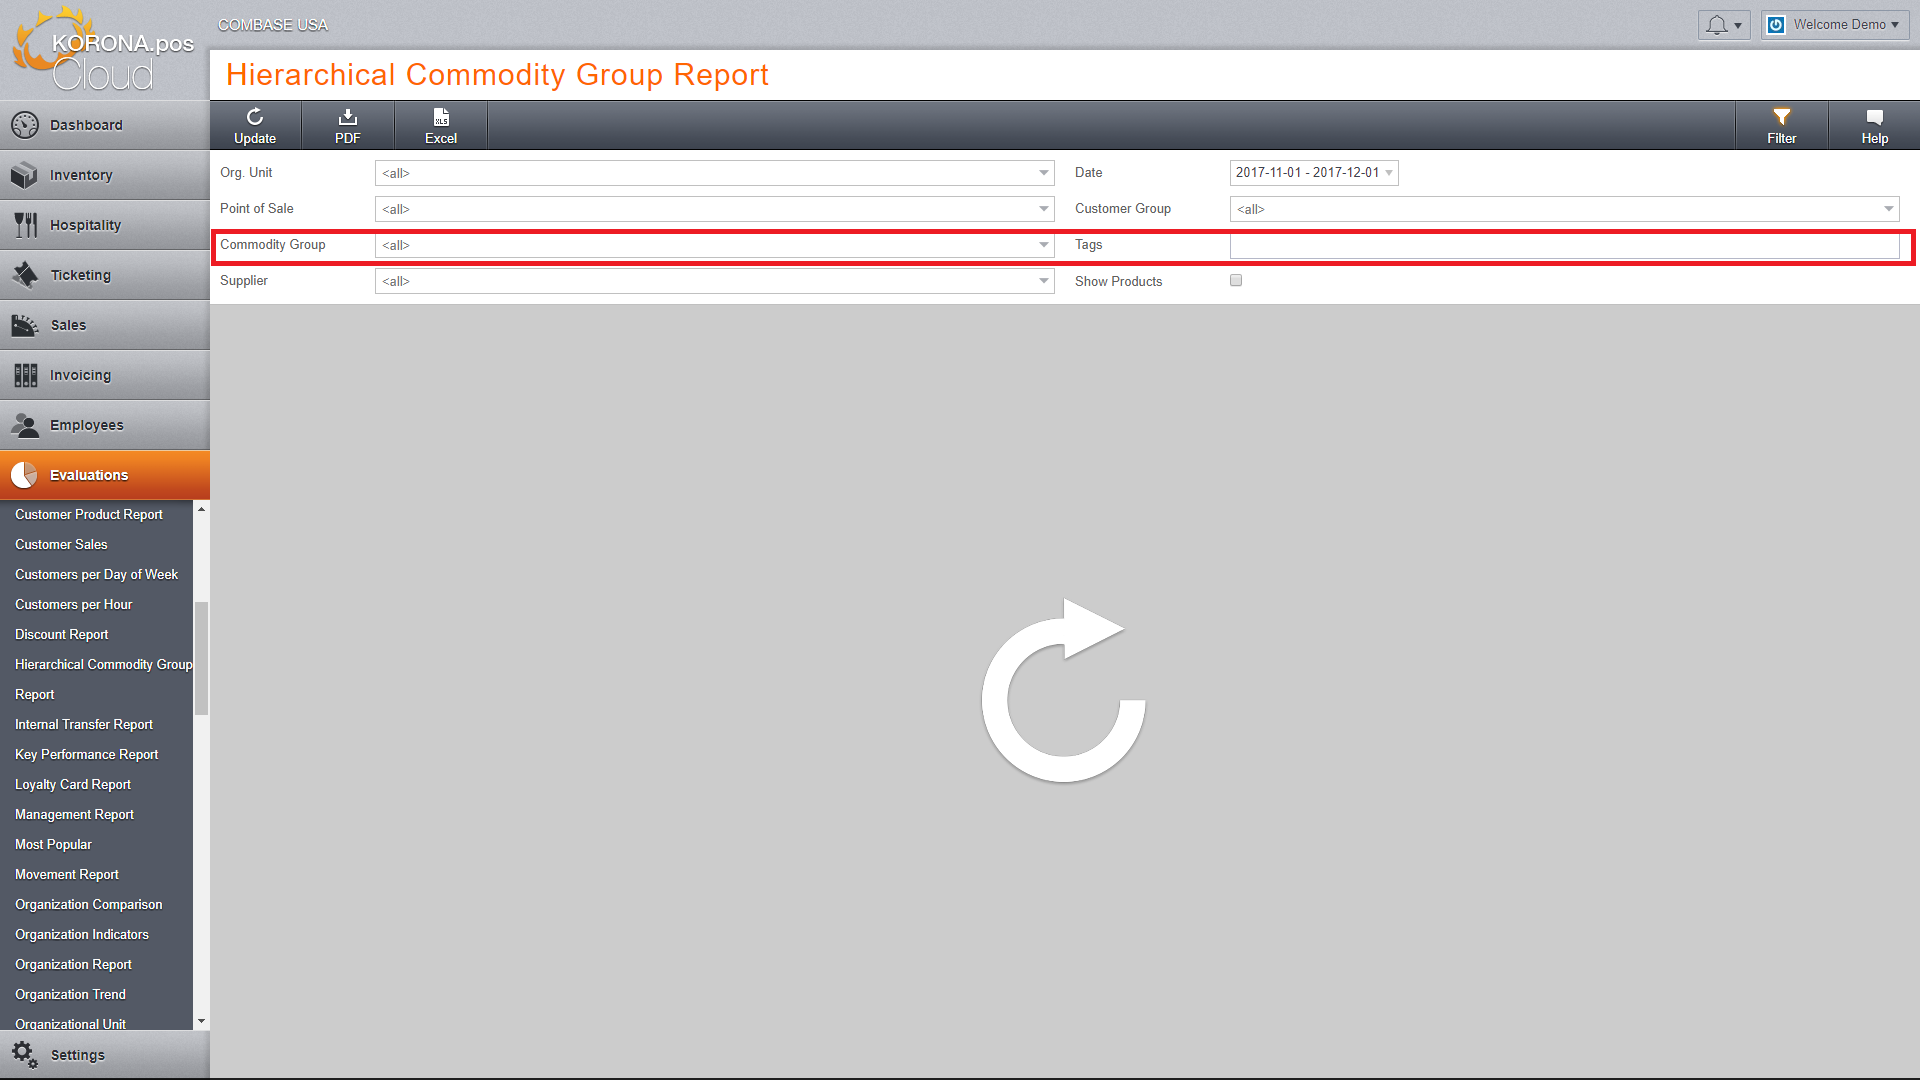Open the Org. Unit dropdown

pos(715,173)
